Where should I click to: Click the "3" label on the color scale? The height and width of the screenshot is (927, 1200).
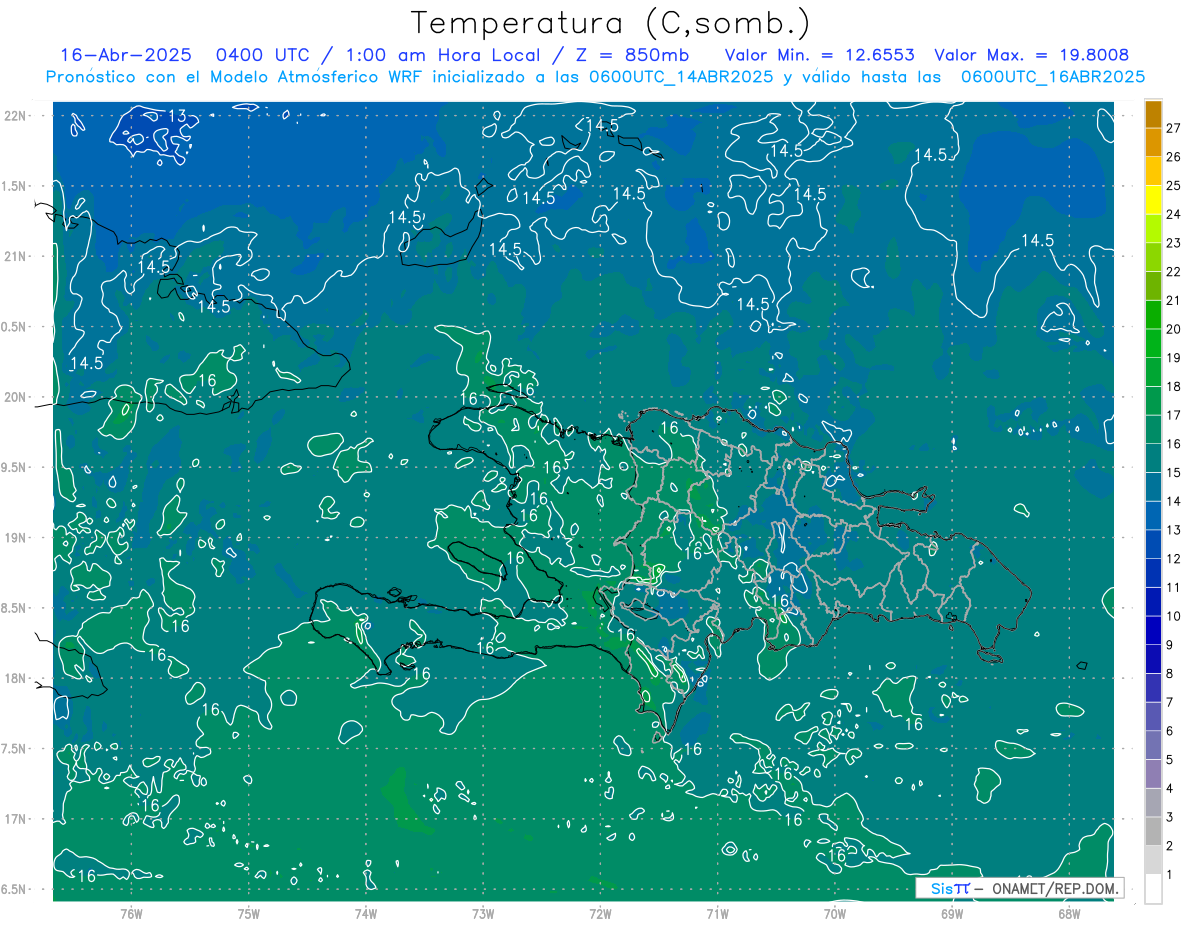(1170, 817)
